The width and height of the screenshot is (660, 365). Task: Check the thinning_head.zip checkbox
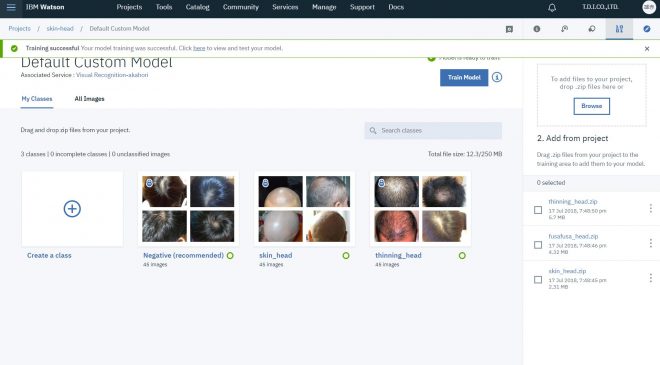coord(538,210)
